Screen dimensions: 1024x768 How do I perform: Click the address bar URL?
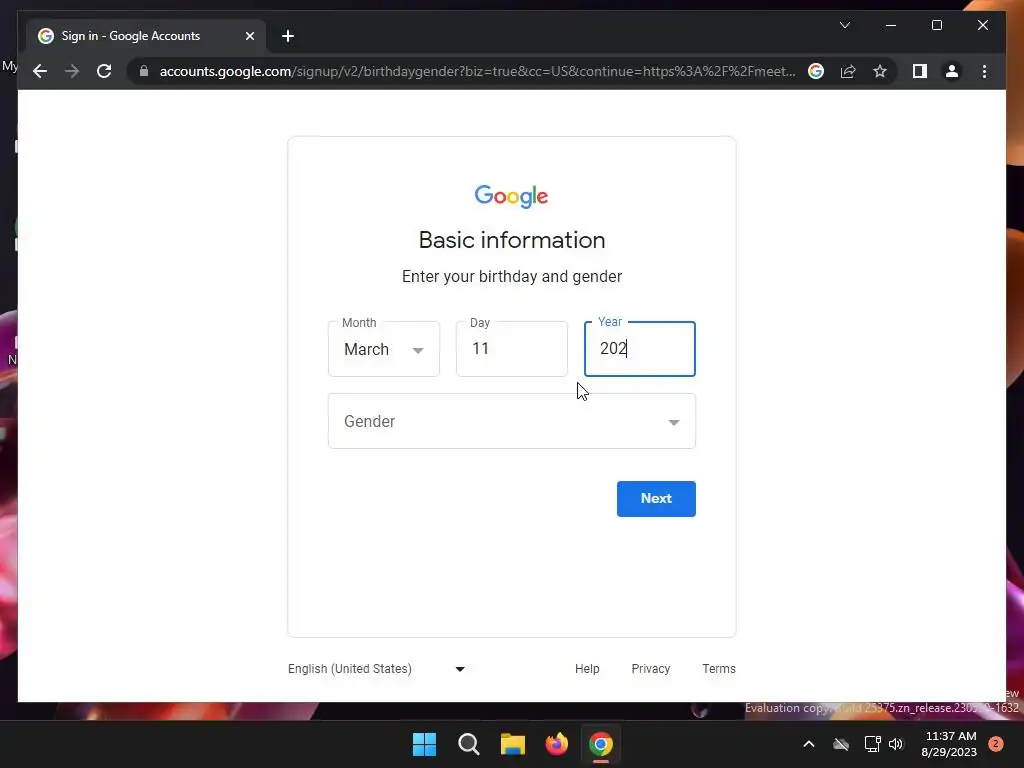tap(477, 71)
